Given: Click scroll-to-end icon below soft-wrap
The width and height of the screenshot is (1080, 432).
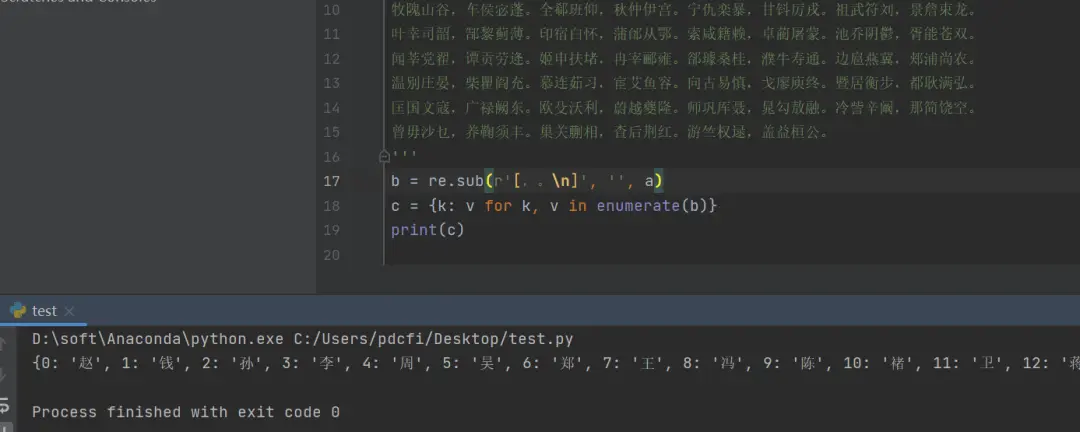Looking at the screenshot, I should [3, 427].
